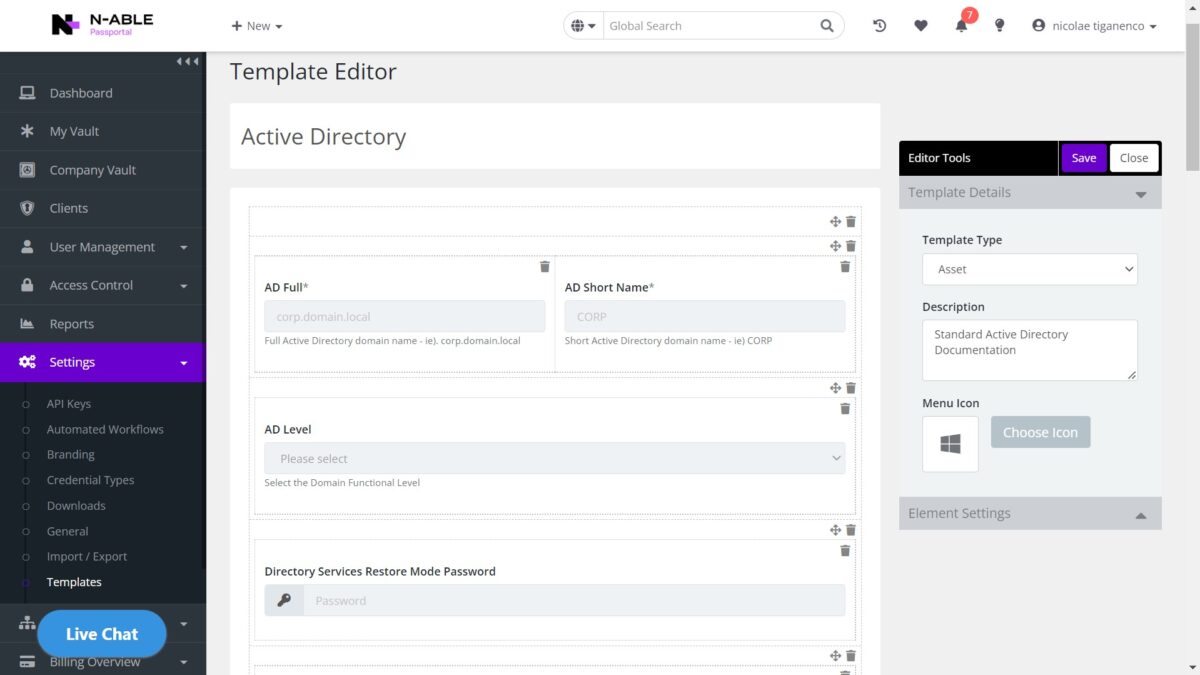The height and width of the screenshot is (675, 1200).
Task: Click the Restore Mode Password field
Action: pyautogui.click(x=574, y=600)
